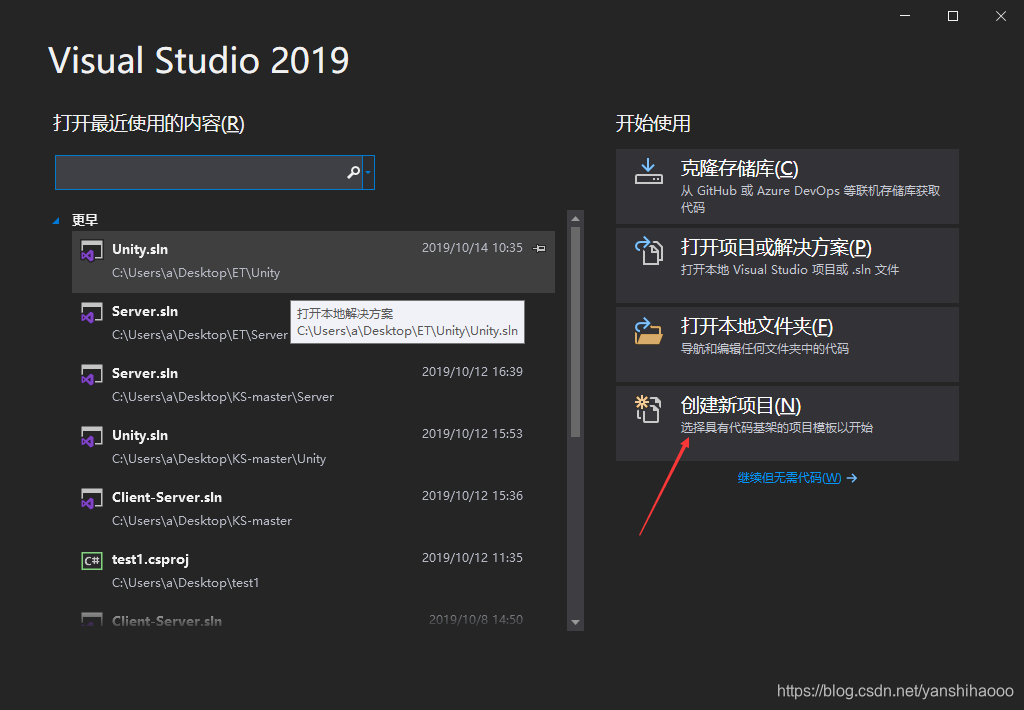Click solution icon of ET\Server Server.sln
Image resolution: width=1024 pixels, height=710 pixels.
[91, 313]
